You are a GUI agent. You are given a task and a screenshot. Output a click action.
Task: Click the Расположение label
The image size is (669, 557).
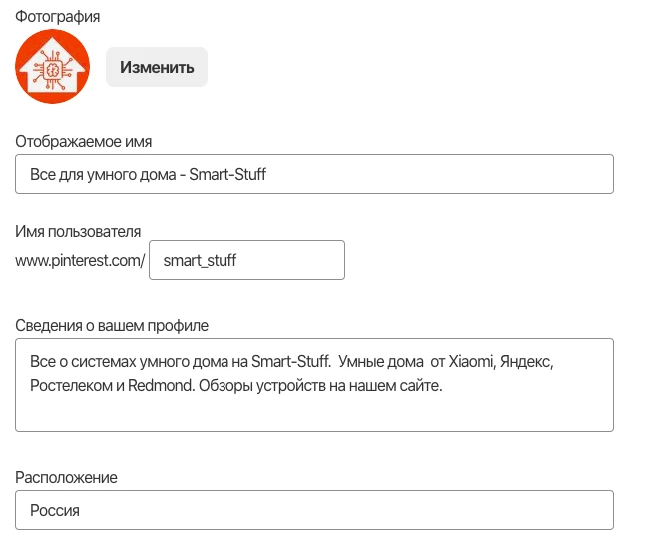click(x=66, y=477)
